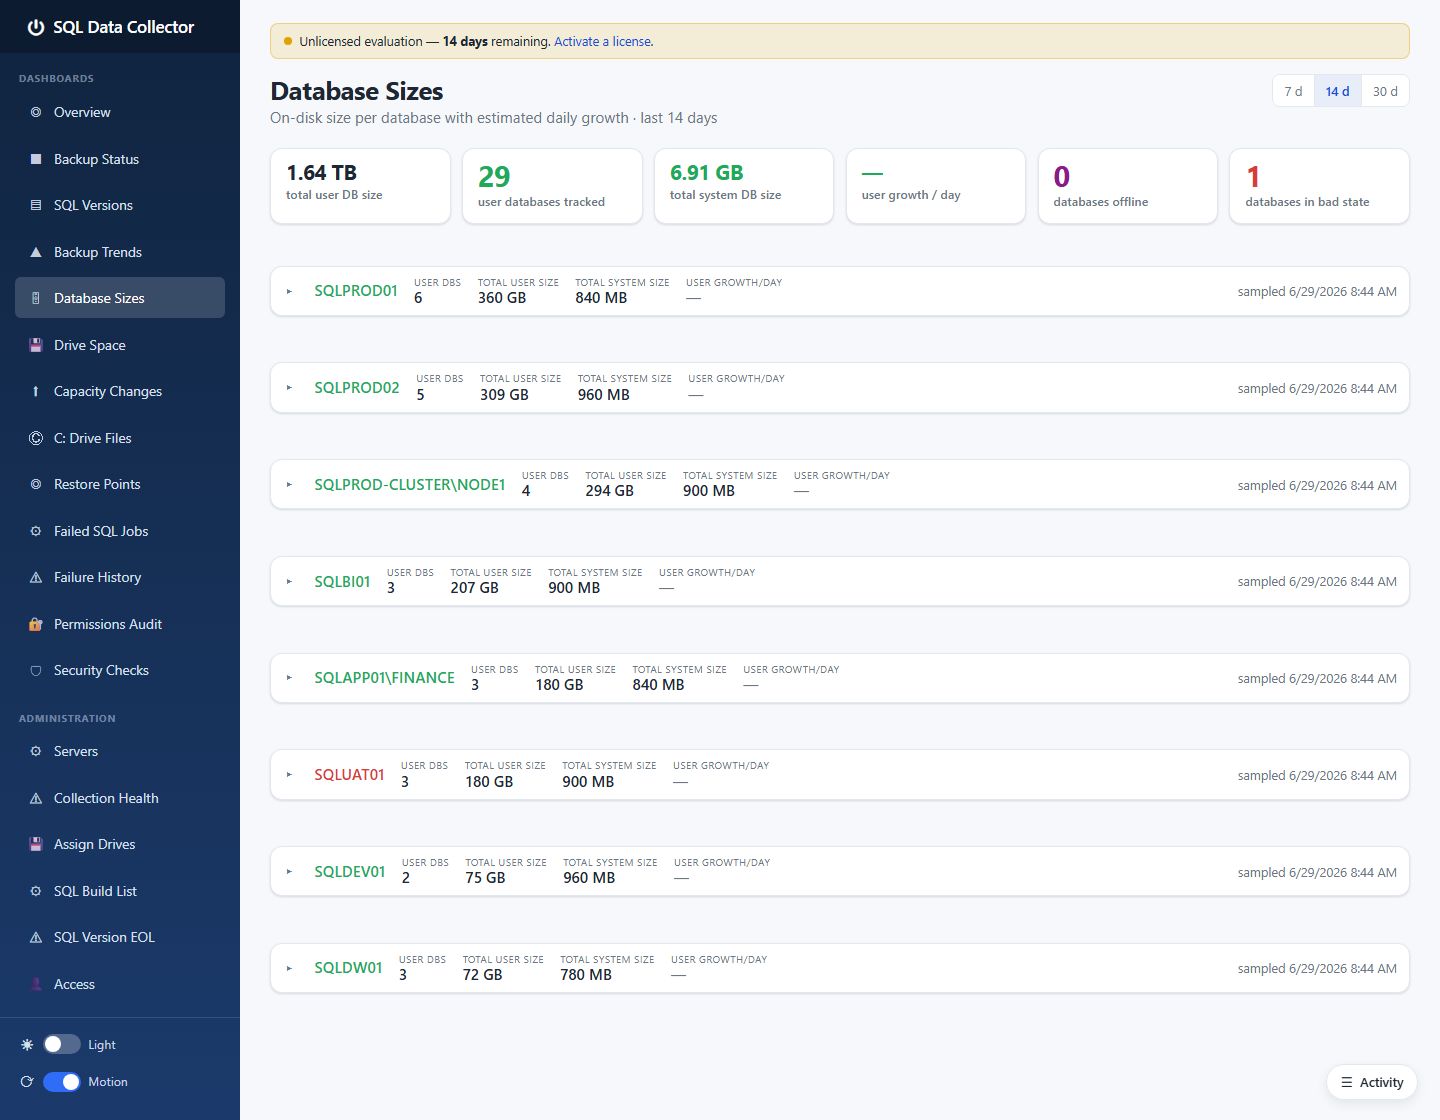
Task: Click the Backup Status sidebar icon
Action: (x=36, y=159)
